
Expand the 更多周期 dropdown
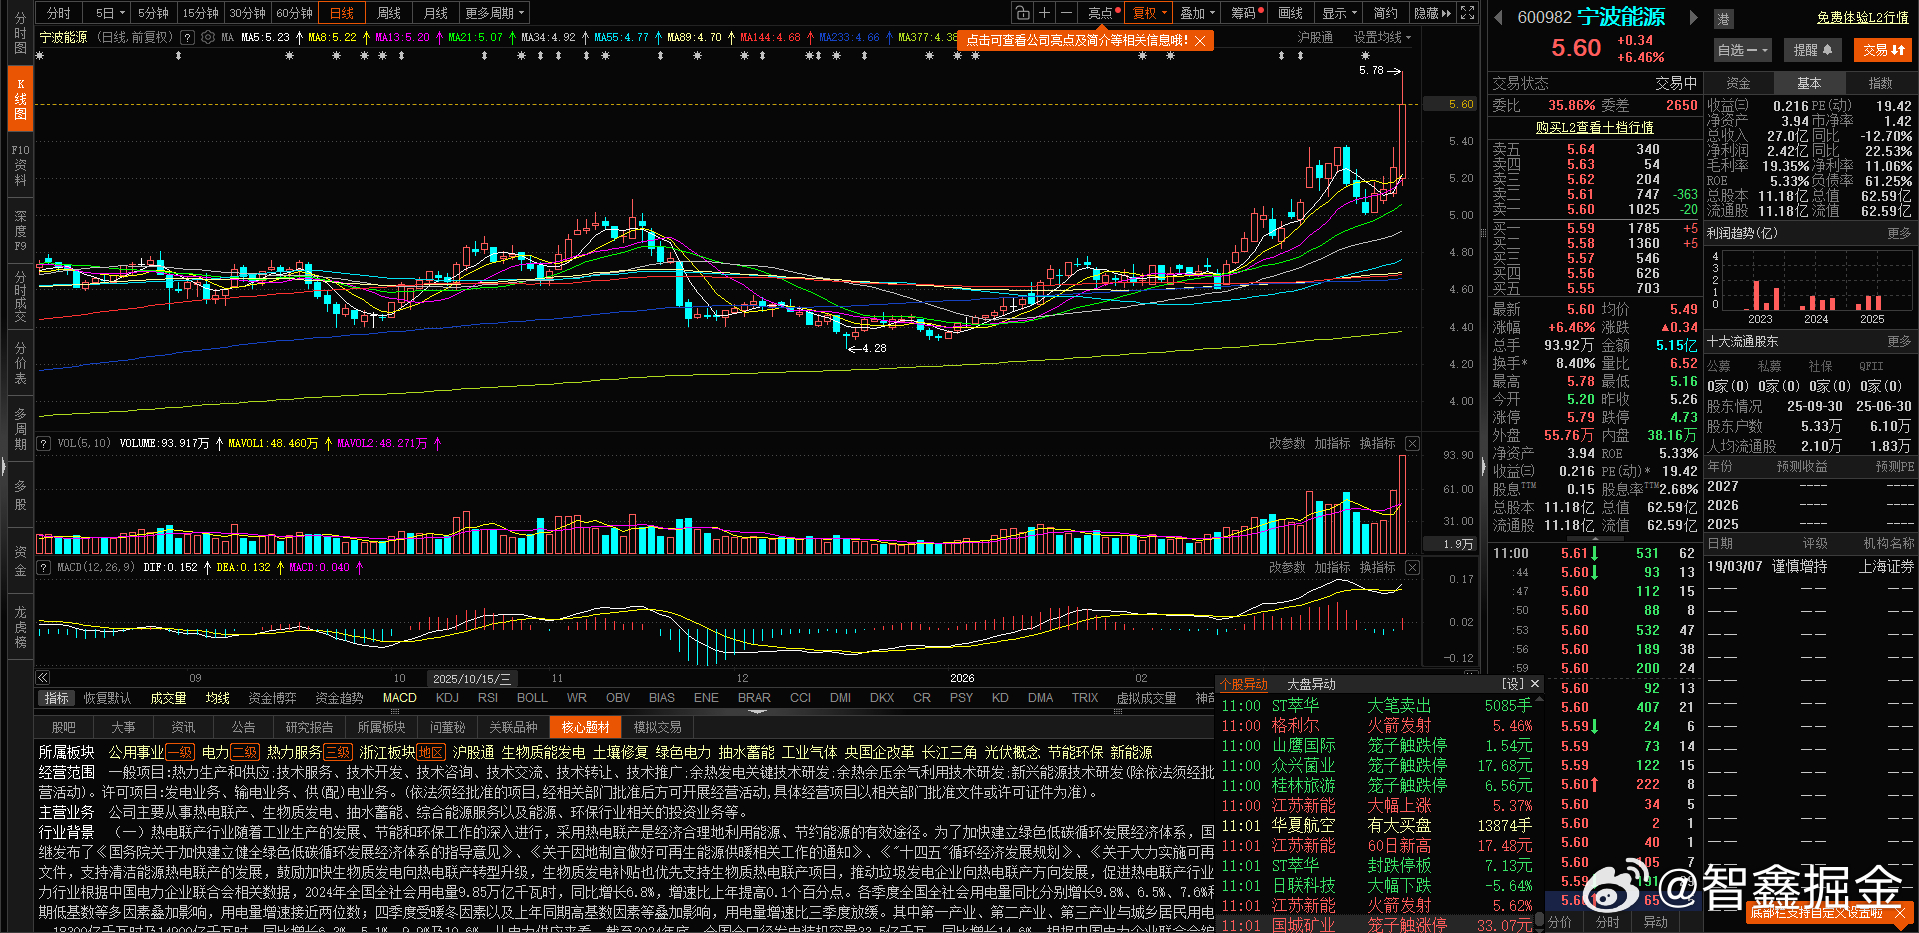[x=494, y=13]
